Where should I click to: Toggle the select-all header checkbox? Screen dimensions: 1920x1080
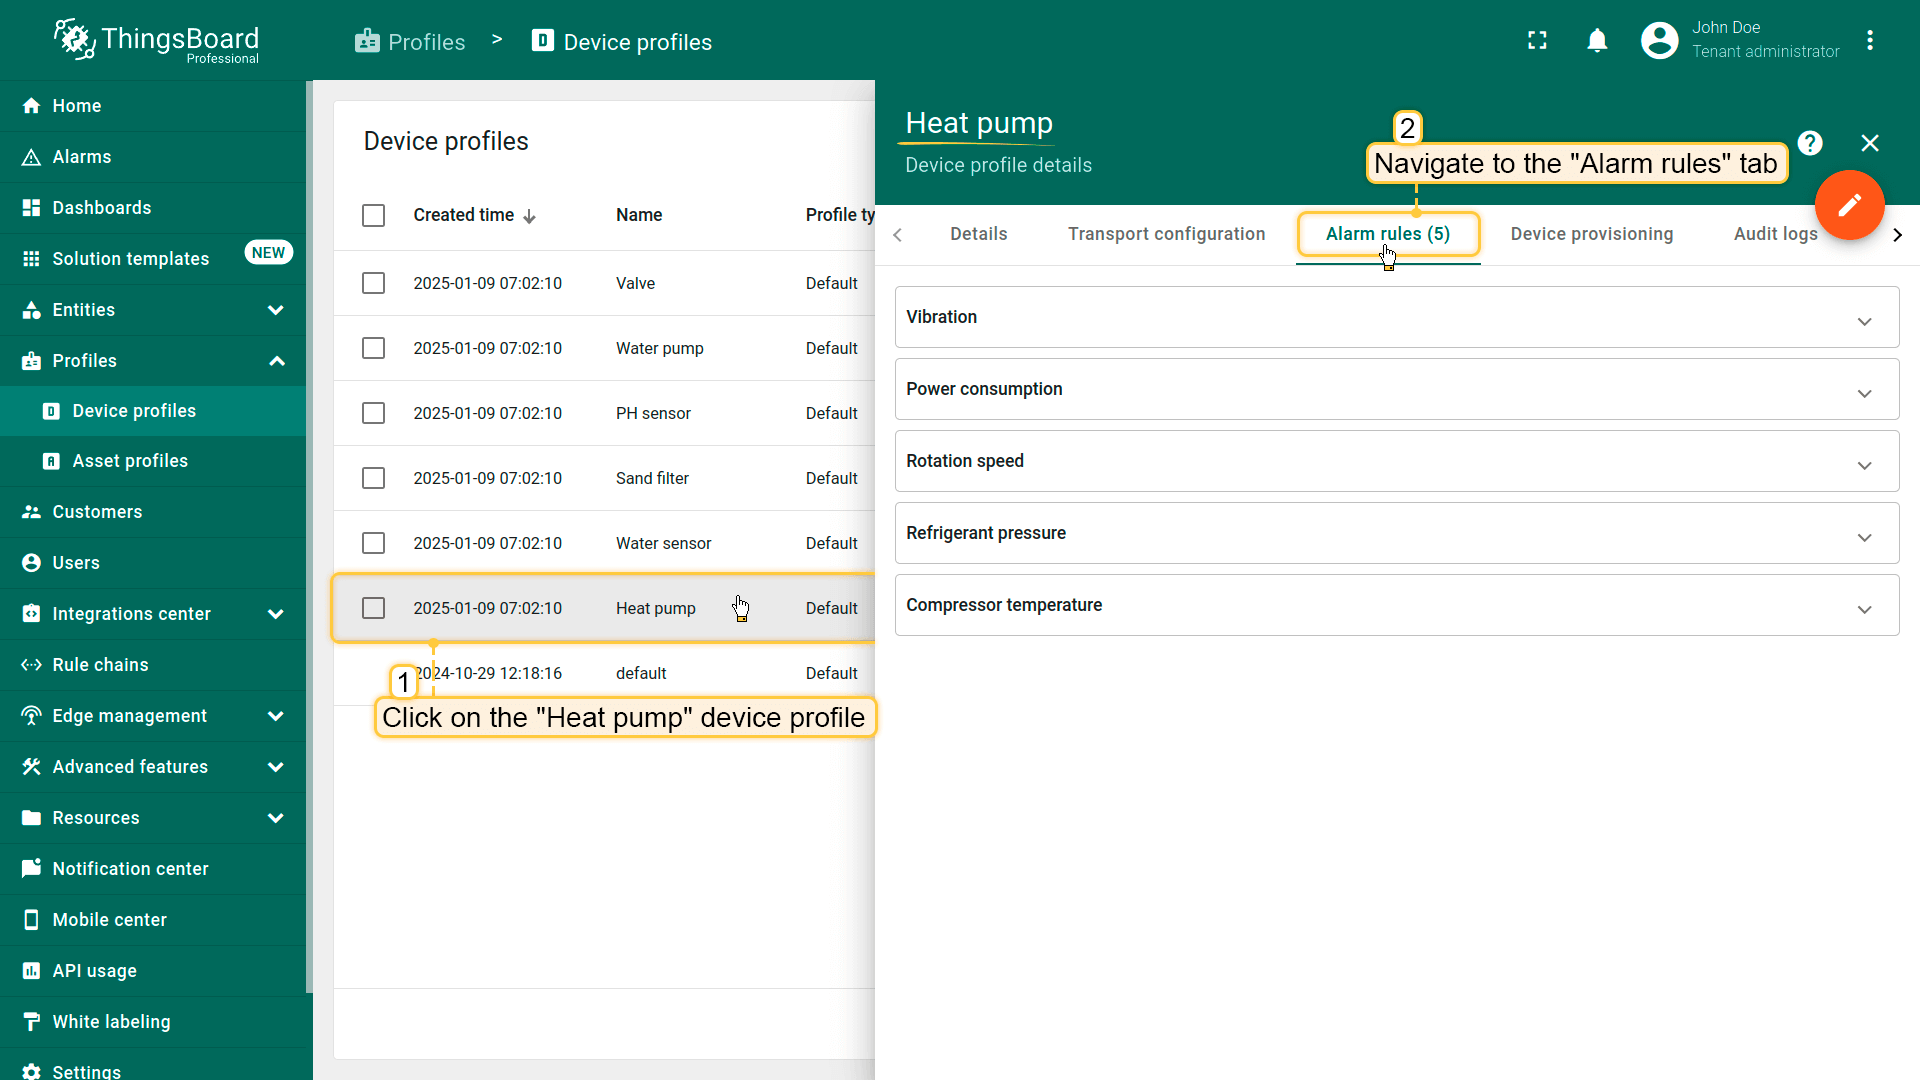click(x=373, y=215)
